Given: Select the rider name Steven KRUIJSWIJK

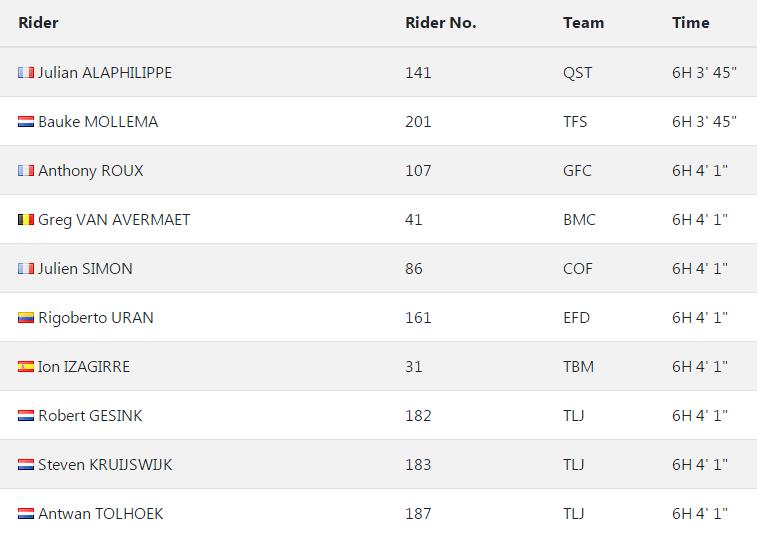Looking at the screenshot, I should click(x=105, y=465).
